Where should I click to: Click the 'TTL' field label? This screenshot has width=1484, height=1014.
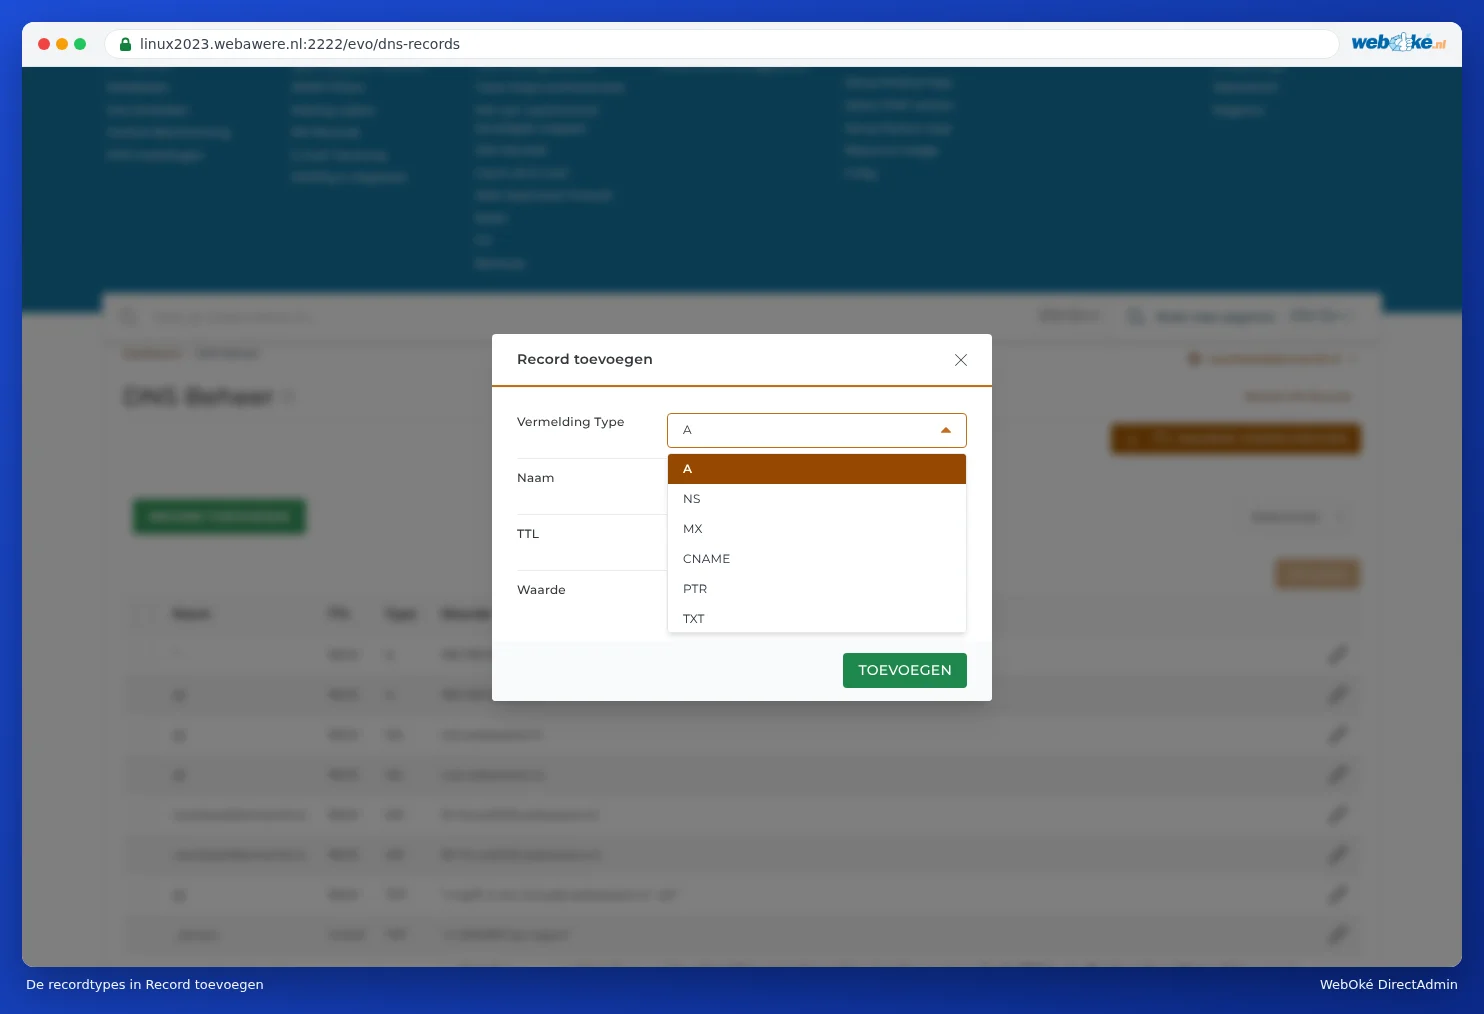528,534
